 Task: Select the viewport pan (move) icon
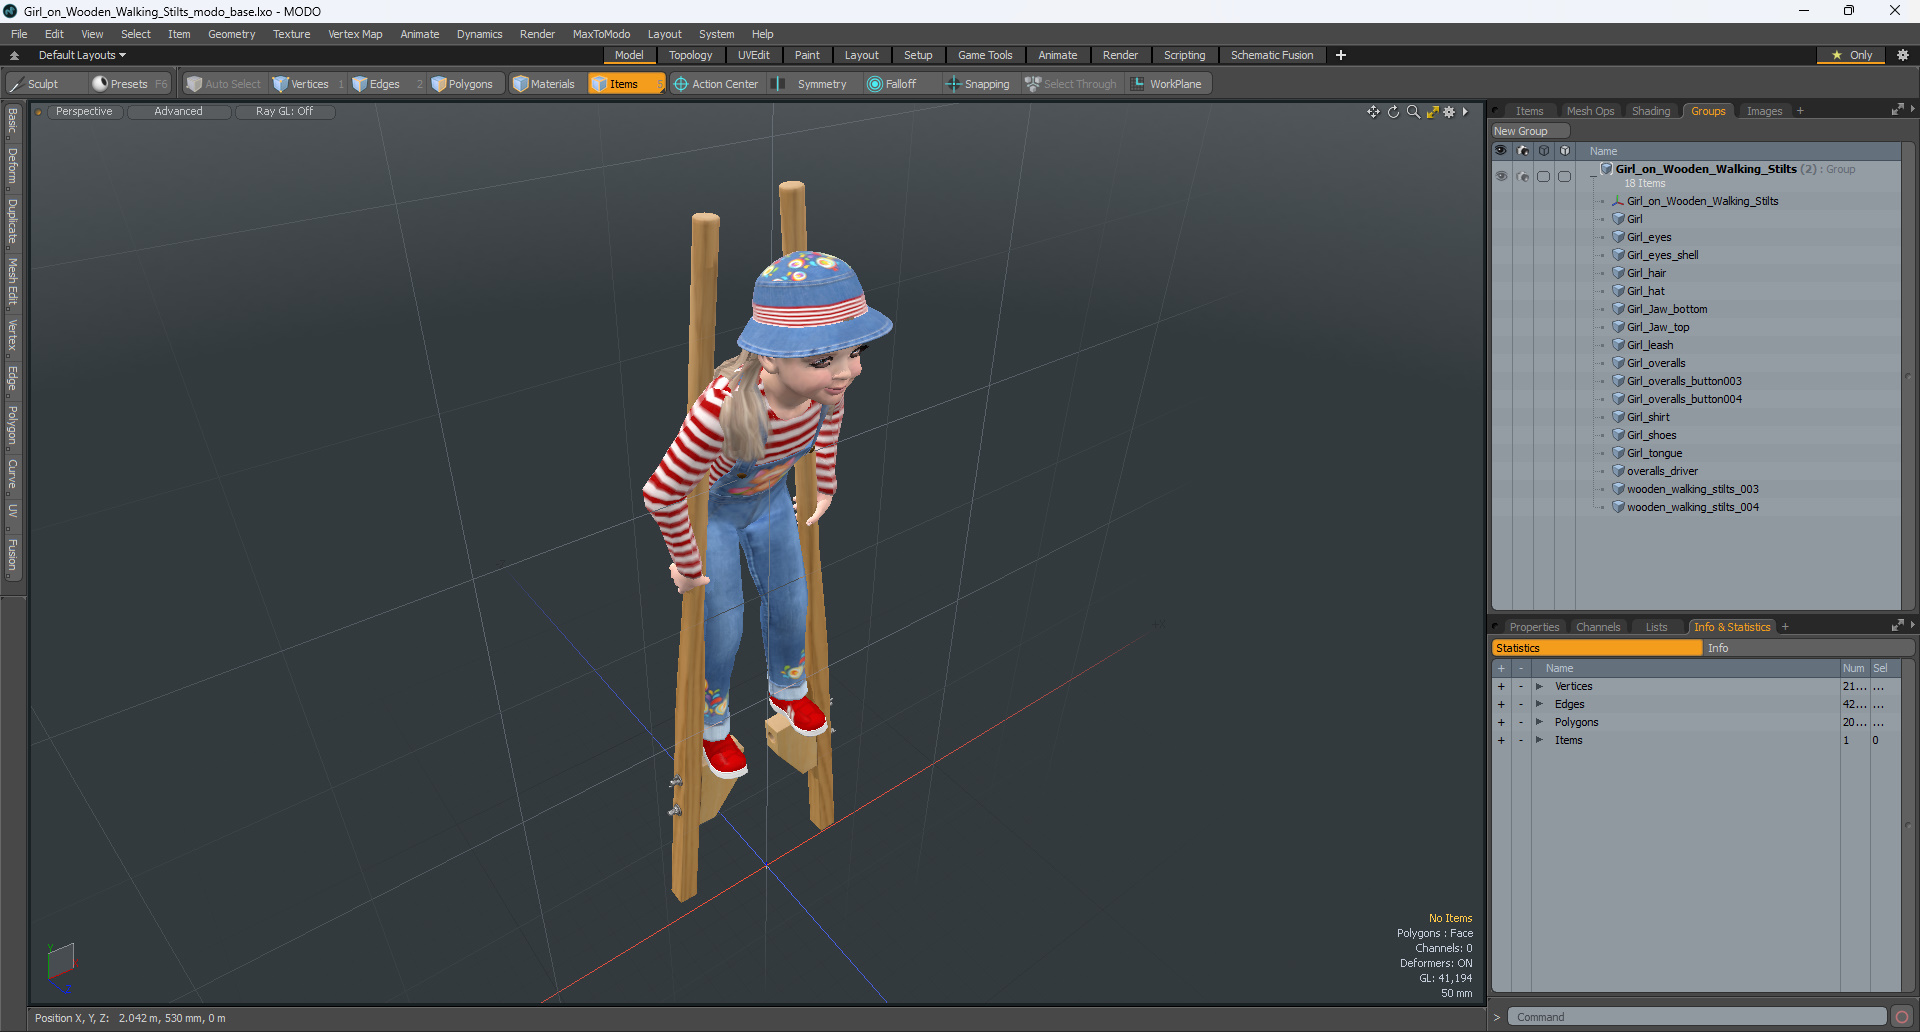tap(1373, 112)
